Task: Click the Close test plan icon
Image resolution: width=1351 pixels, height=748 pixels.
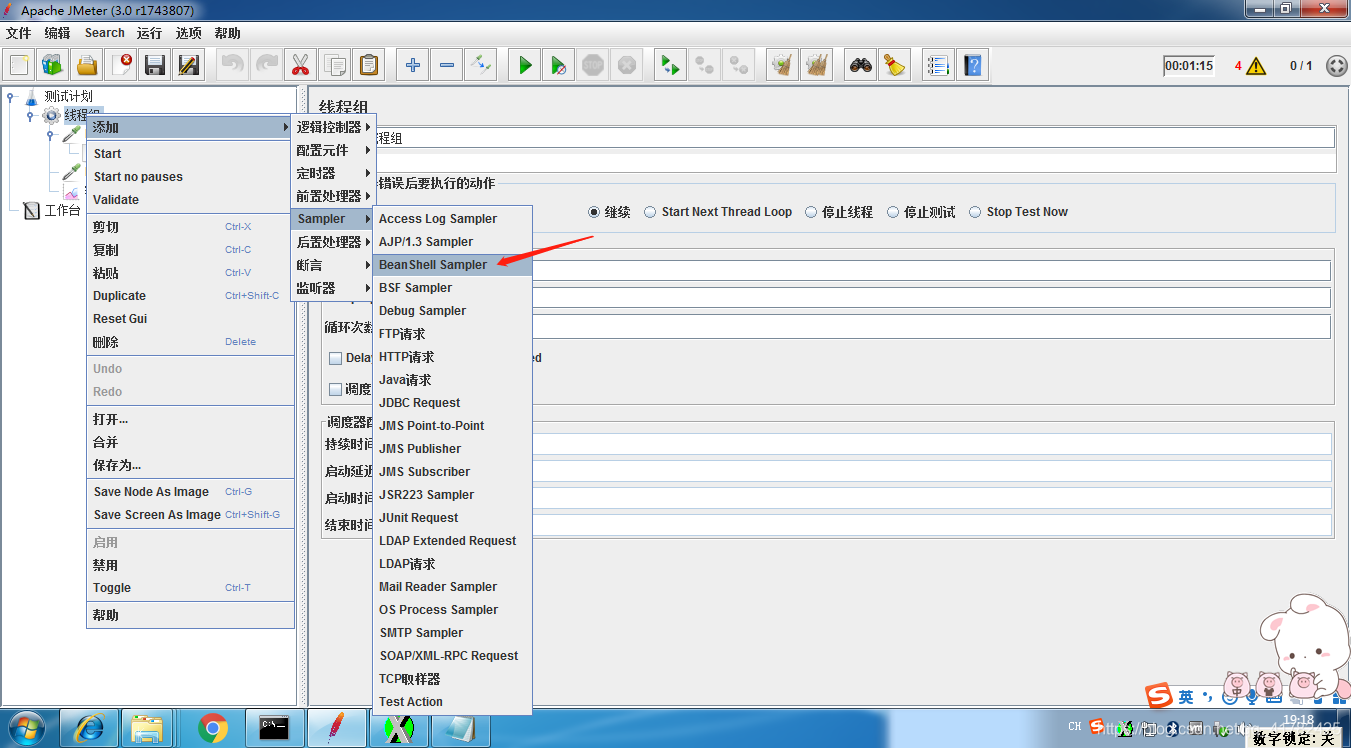Action: click(x=121, y=66)
